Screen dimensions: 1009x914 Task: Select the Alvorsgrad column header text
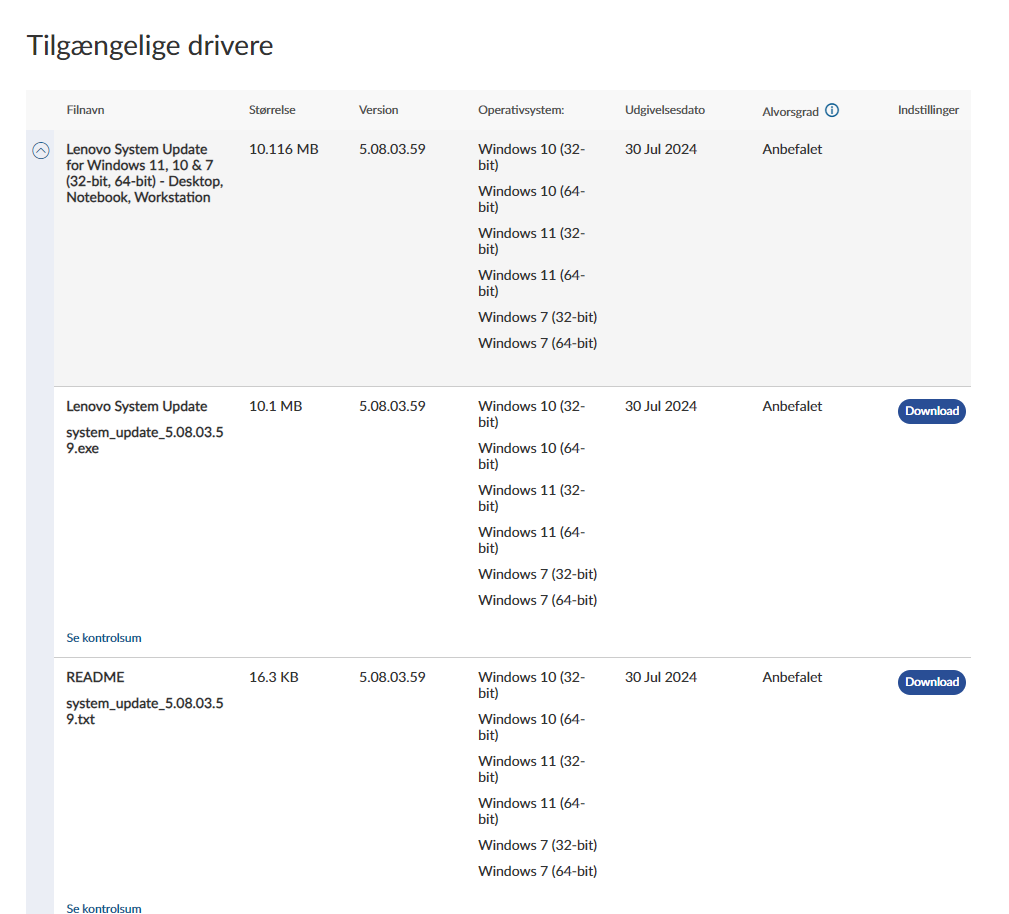(790, 112)
